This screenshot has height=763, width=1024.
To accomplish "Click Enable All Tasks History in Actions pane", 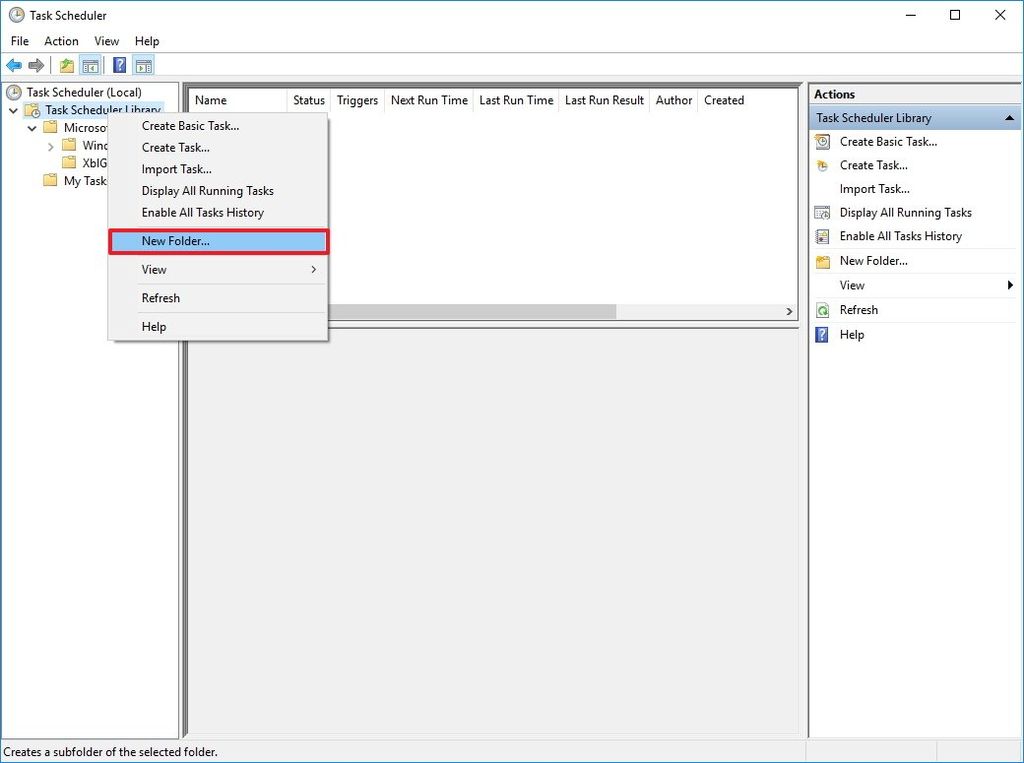I will pos(901,236).
